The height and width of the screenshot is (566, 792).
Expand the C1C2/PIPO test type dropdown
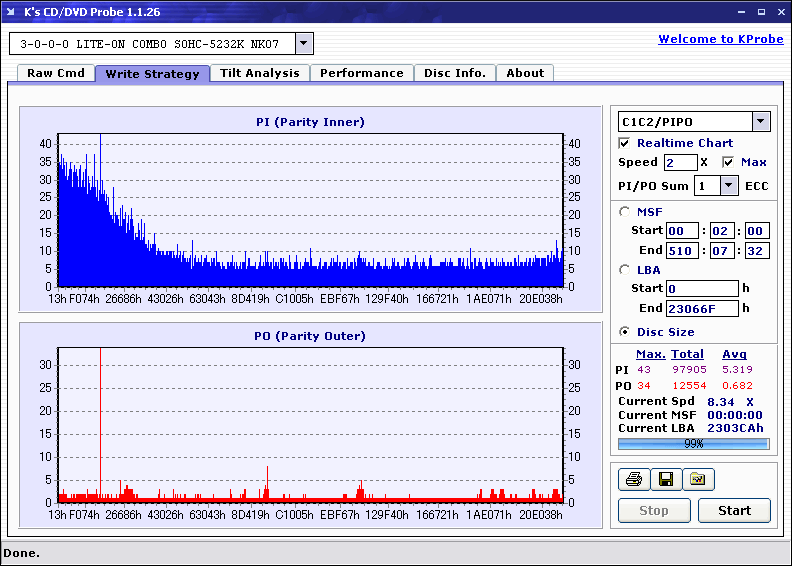(761, 121)
